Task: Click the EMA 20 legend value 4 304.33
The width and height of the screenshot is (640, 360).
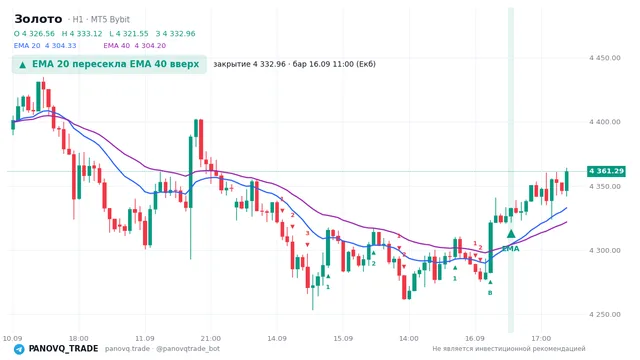Action: tap(60, 46)
